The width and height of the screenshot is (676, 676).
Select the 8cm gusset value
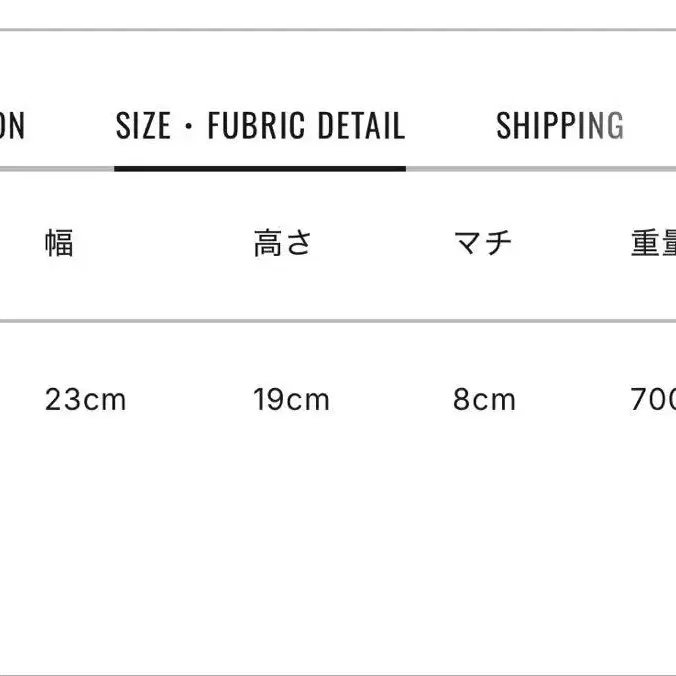pos(484,400)
